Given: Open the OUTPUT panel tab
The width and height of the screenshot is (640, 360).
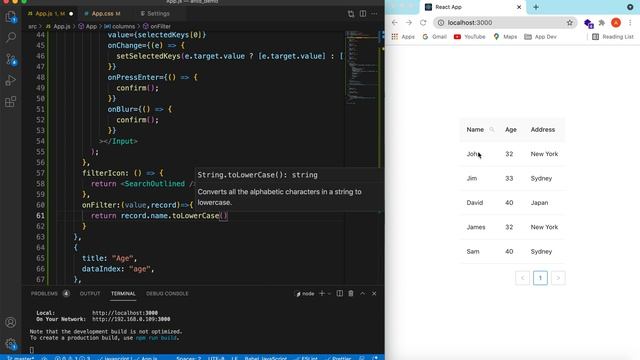Looking at the screenshot, I should pos(90,293).
